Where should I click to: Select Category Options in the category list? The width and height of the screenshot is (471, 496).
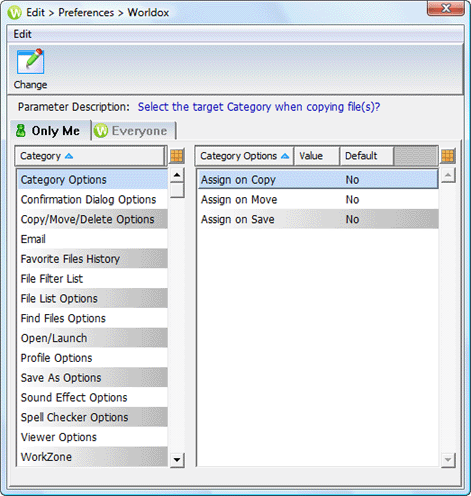click(x=92, y=180)
